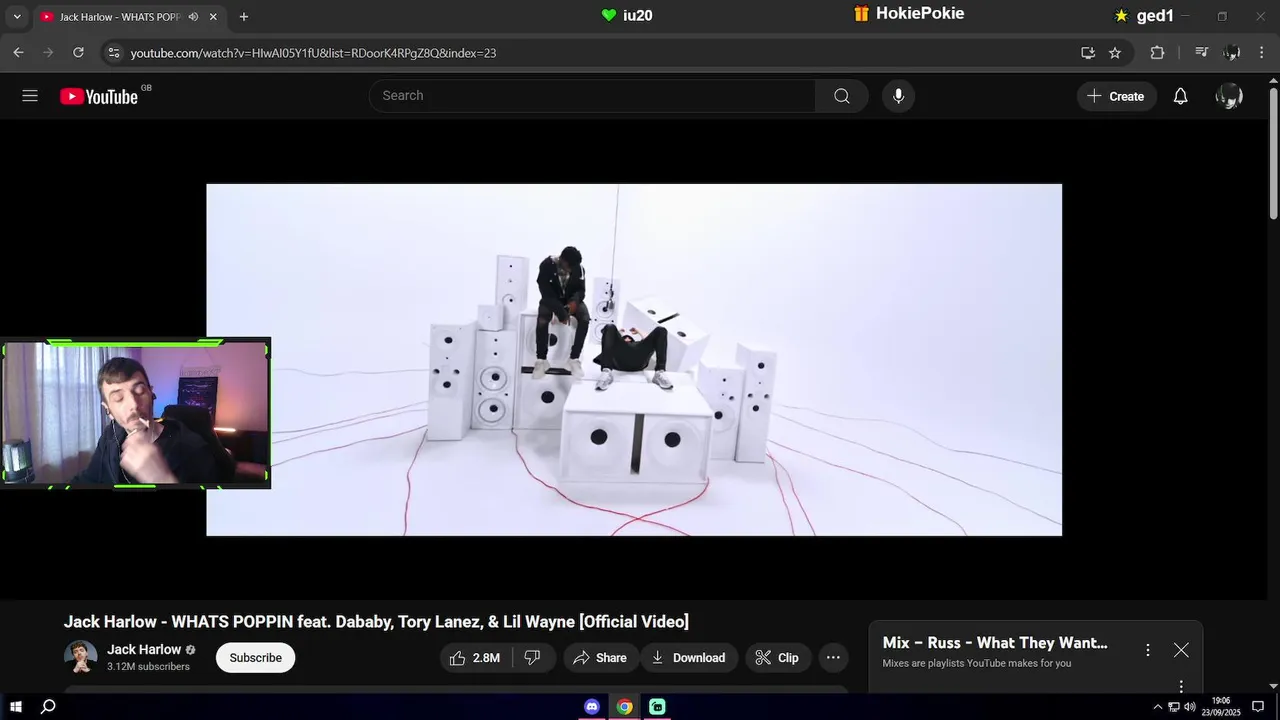This screenshot has width=1280, height=720.
Task: Open a new browser tab
Action: [244, 17]
